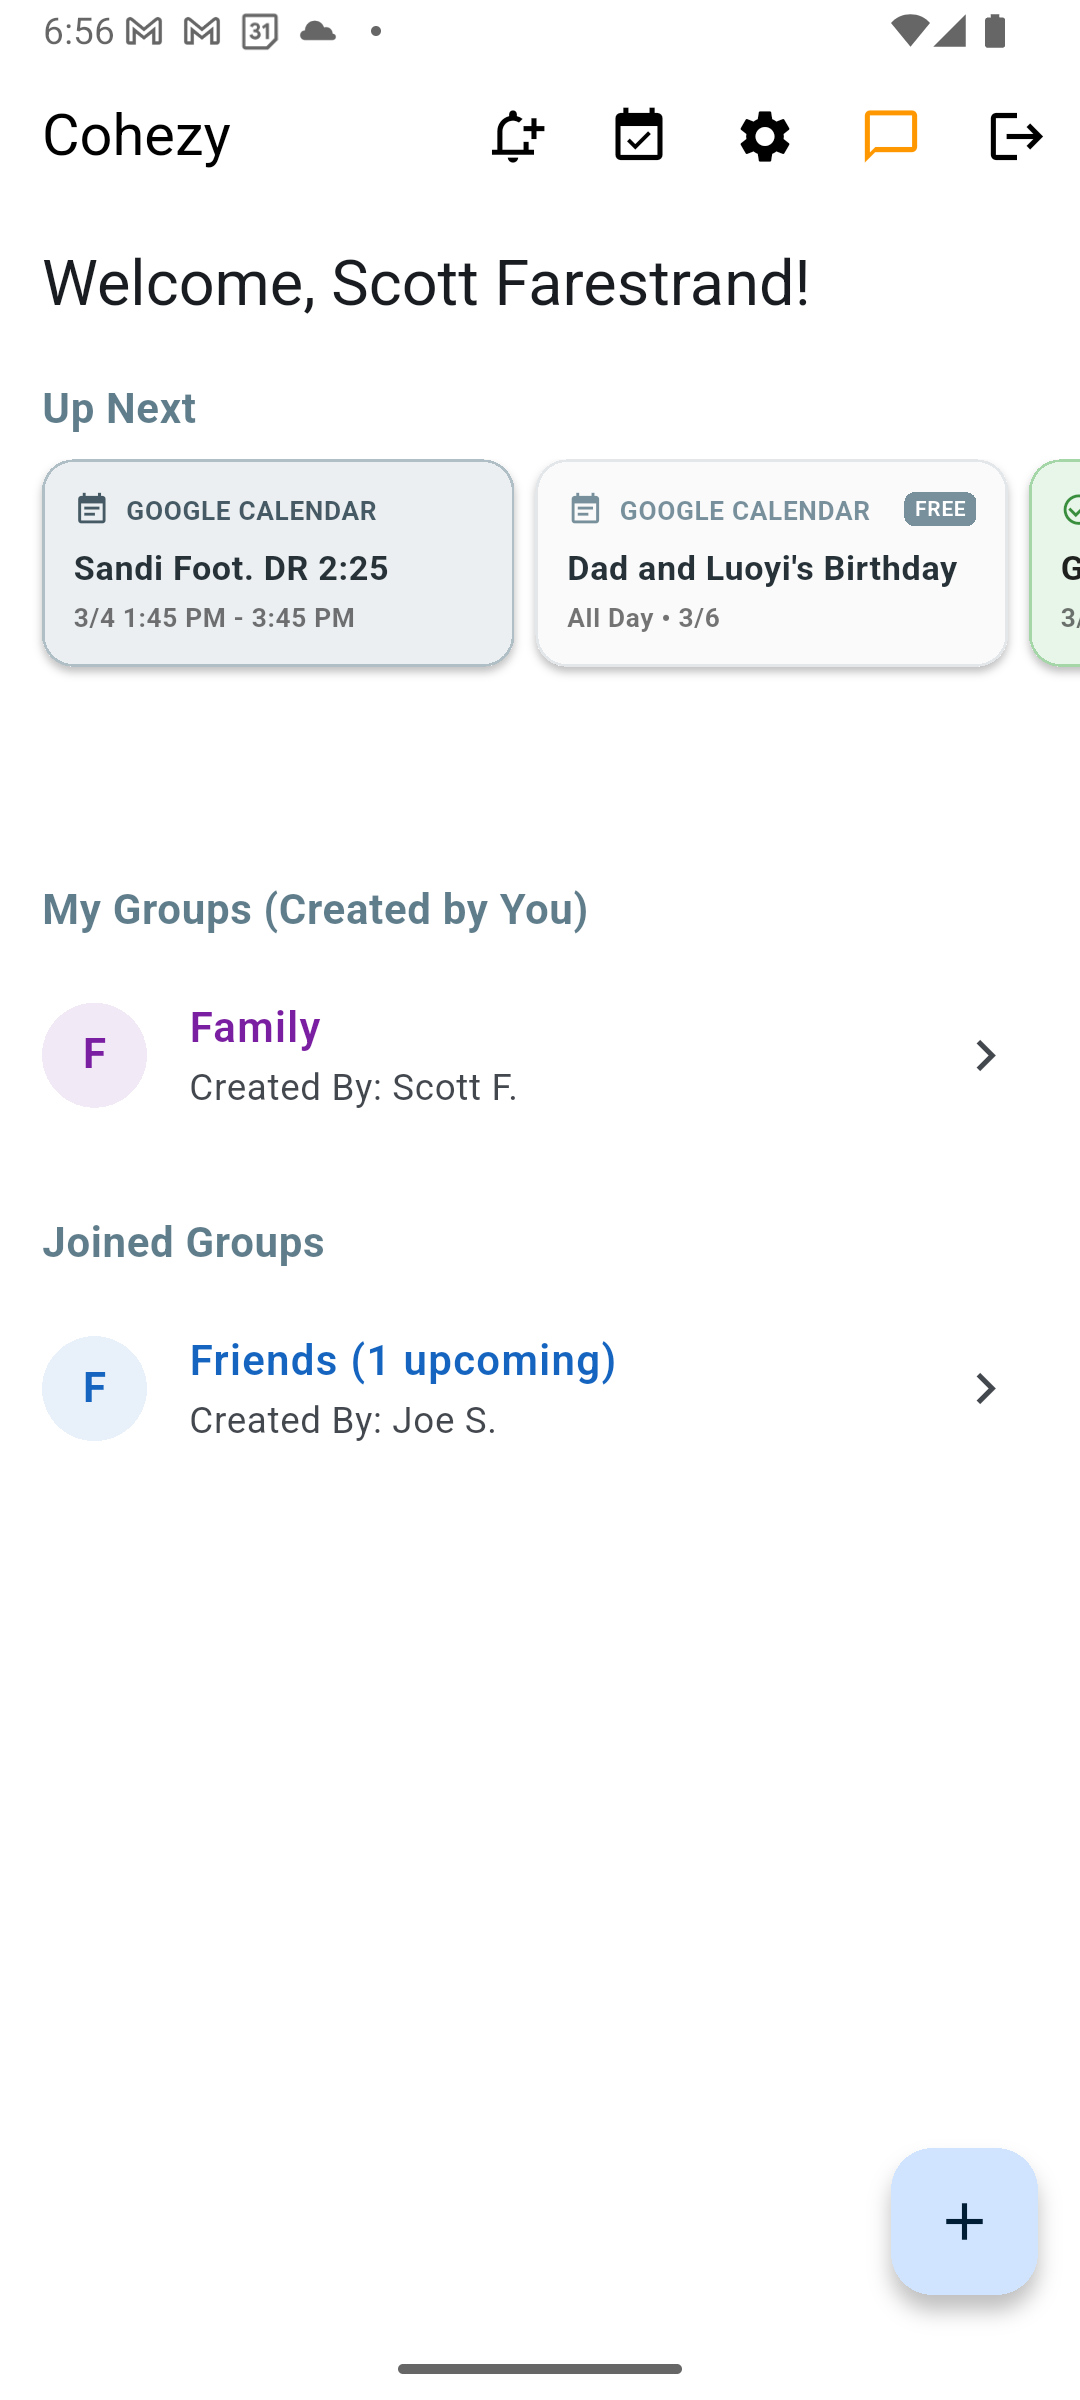1080x2400 pixels.
Task: Tap the Cohezy app title
Action: point(137,136)
